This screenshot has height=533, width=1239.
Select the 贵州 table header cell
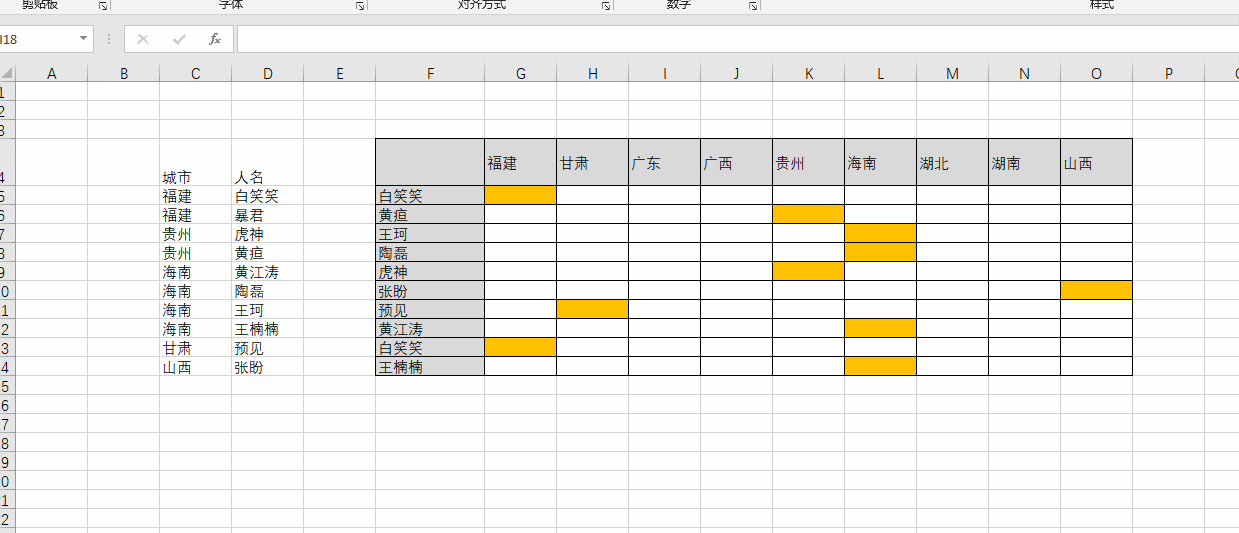[808, 162]
